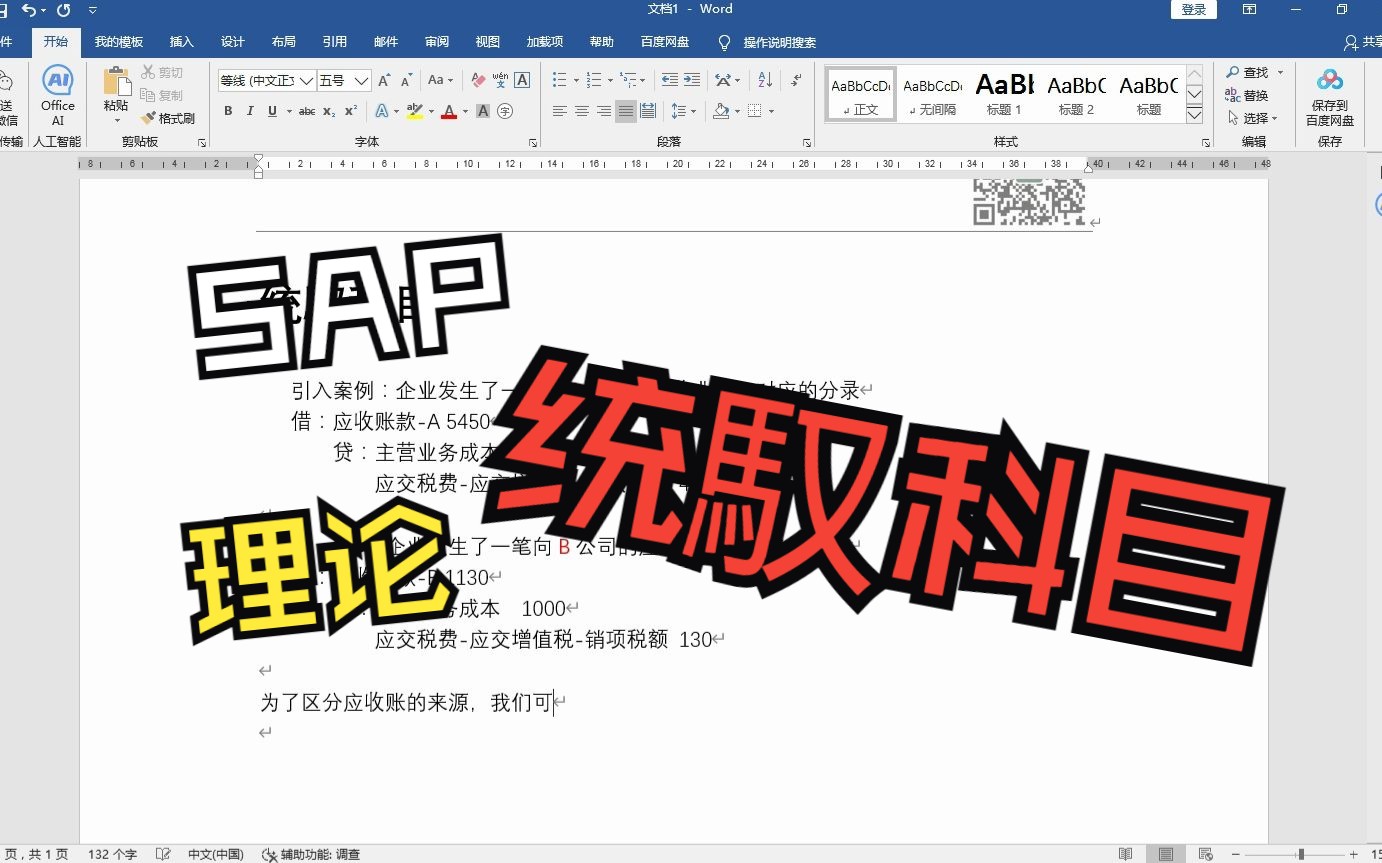Click the word count 132 个字
This screenshot has height=863, width=1382.
point(112,854)
